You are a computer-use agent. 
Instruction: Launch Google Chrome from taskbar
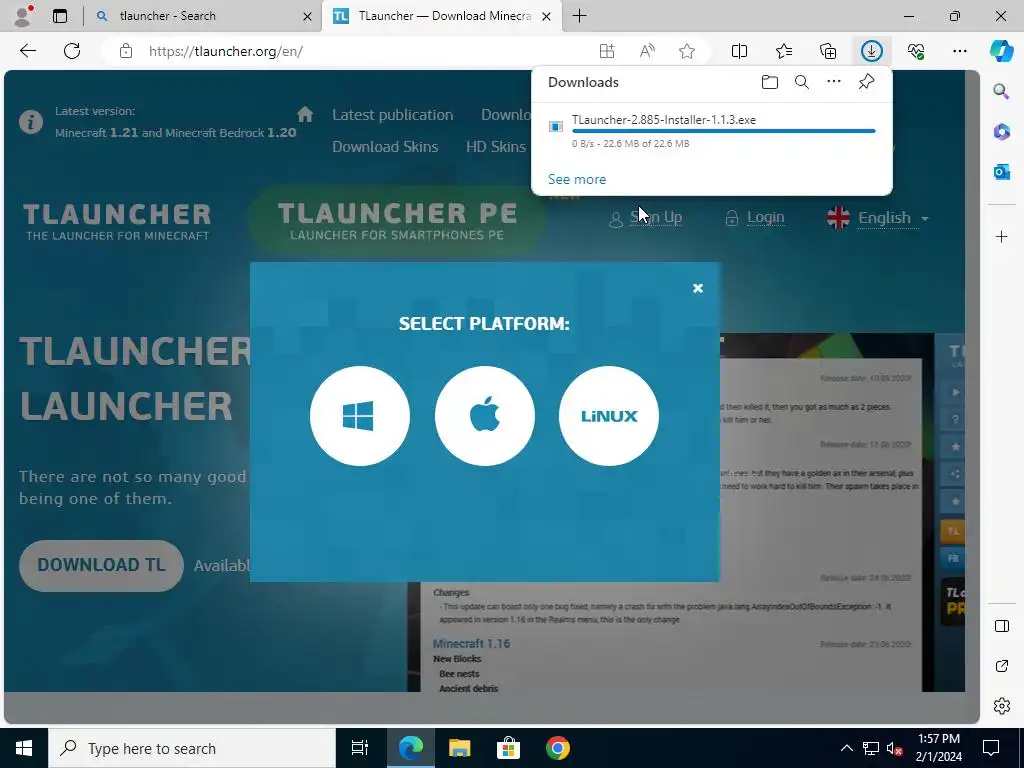pyautogui.click(x=557, y=748)
